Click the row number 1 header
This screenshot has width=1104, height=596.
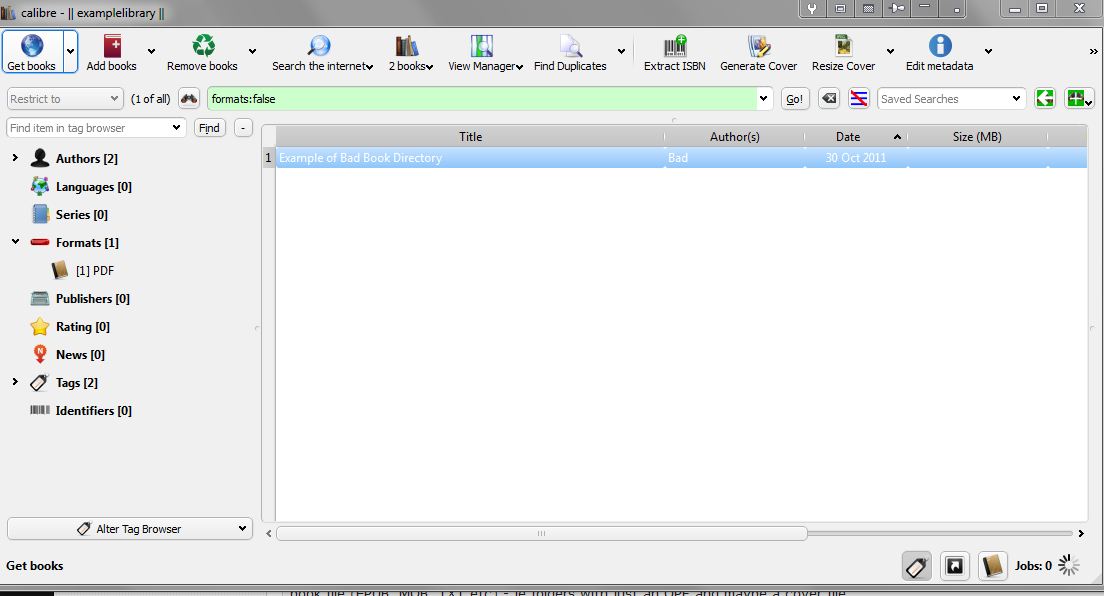click(x=268, y=158)
